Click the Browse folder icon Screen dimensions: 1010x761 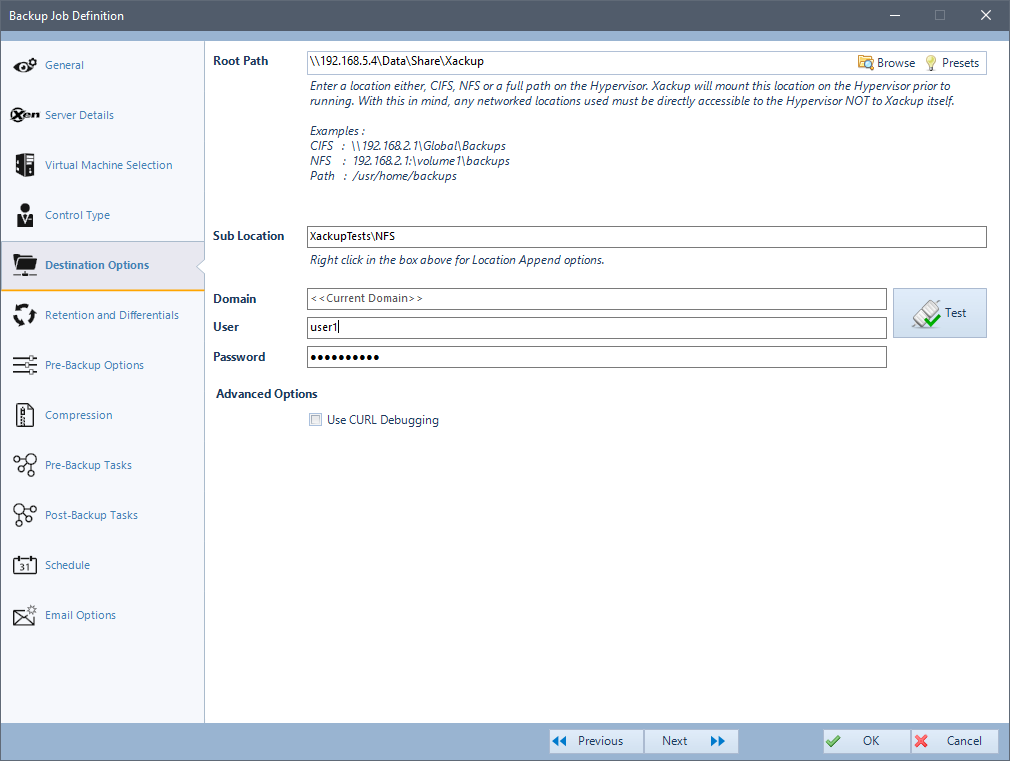[x=866, y=63]
